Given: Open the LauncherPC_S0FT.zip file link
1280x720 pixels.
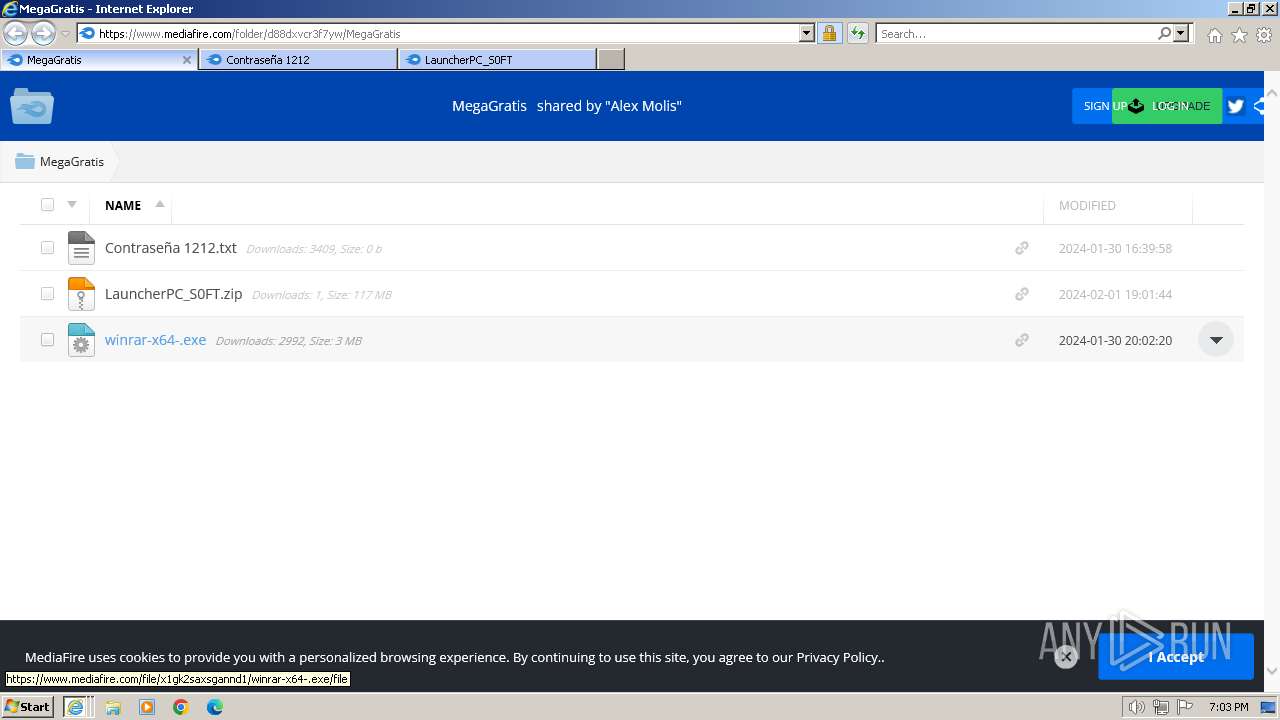Looking at the screenshot, I should pos(174,294).
